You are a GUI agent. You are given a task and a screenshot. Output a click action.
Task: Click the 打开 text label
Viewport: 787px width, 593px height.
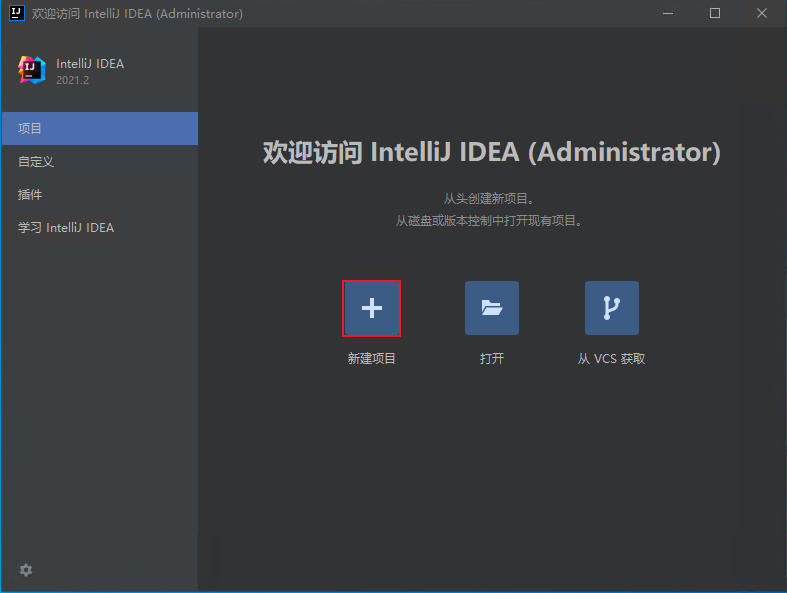click(x=492, y=358)
